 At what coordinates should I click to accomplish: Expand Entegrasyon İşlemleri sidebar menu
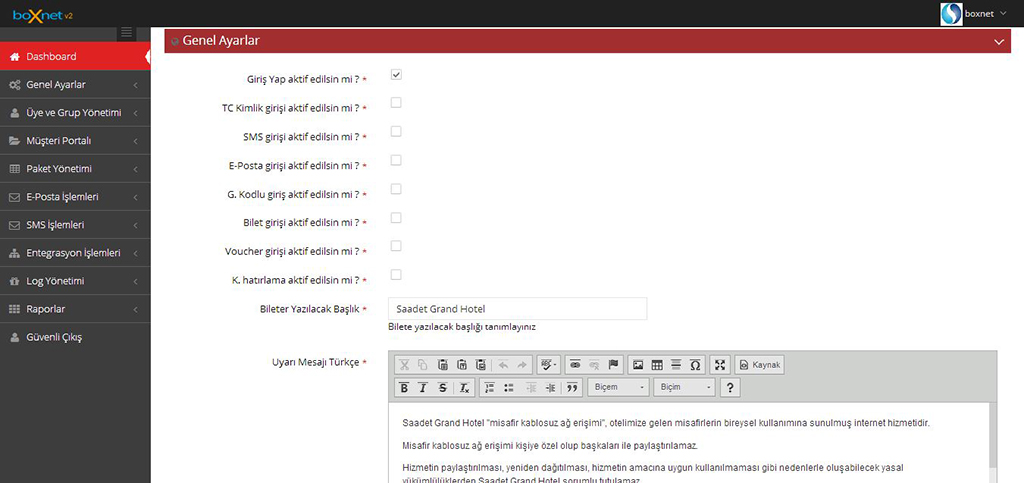click(75, 253)
